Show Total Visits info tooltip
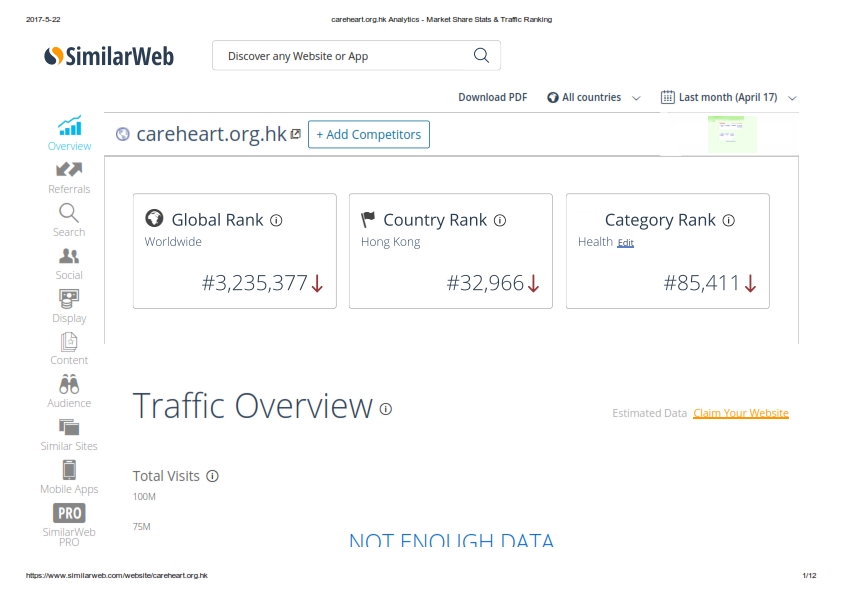Image resolution: width=842 pixels, height=595 pixels. point(213,476)
